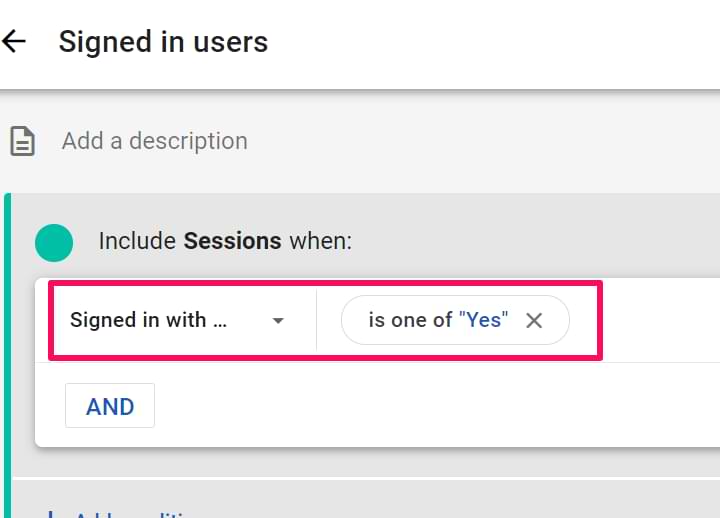Click the "Include" label text
Screen dimensions: 720x518
coord(138,241)
